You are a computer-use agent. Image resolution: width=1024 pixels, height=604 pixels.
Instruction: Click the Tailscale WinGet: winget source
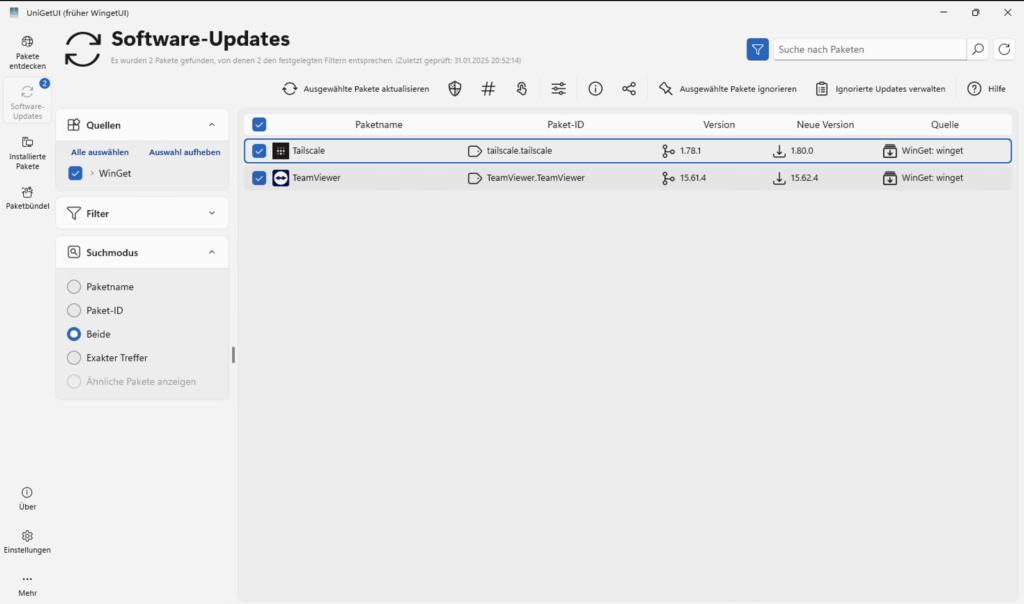pos(932,151)
